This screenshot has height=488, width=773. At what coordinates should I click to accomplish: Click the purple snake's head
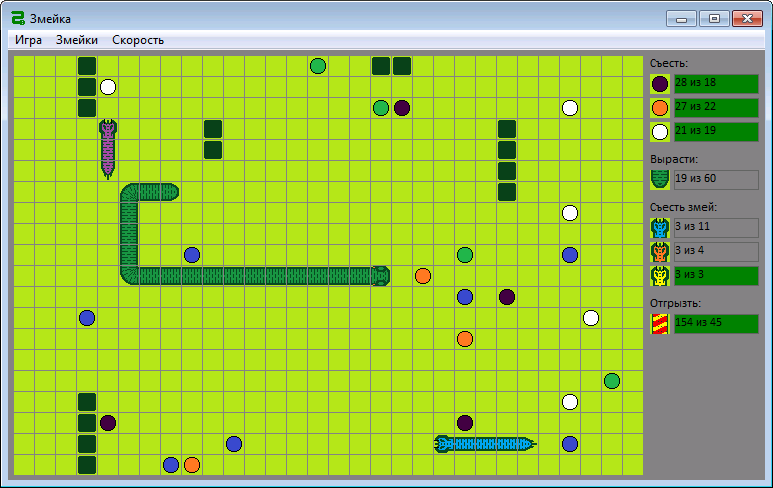(108, 130)
